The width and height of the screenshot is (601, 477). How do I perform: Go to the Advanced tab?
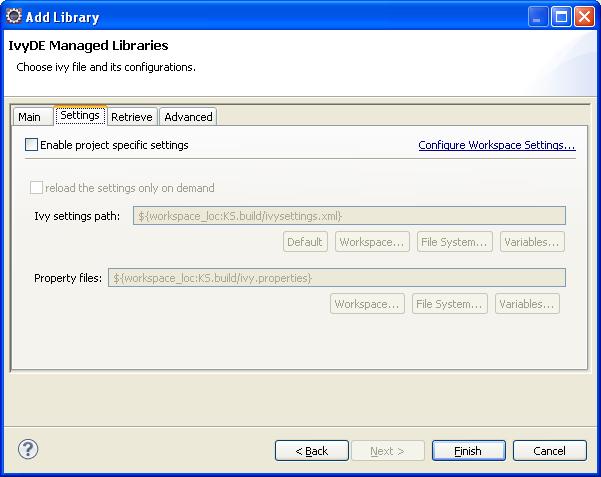(188, 117)
